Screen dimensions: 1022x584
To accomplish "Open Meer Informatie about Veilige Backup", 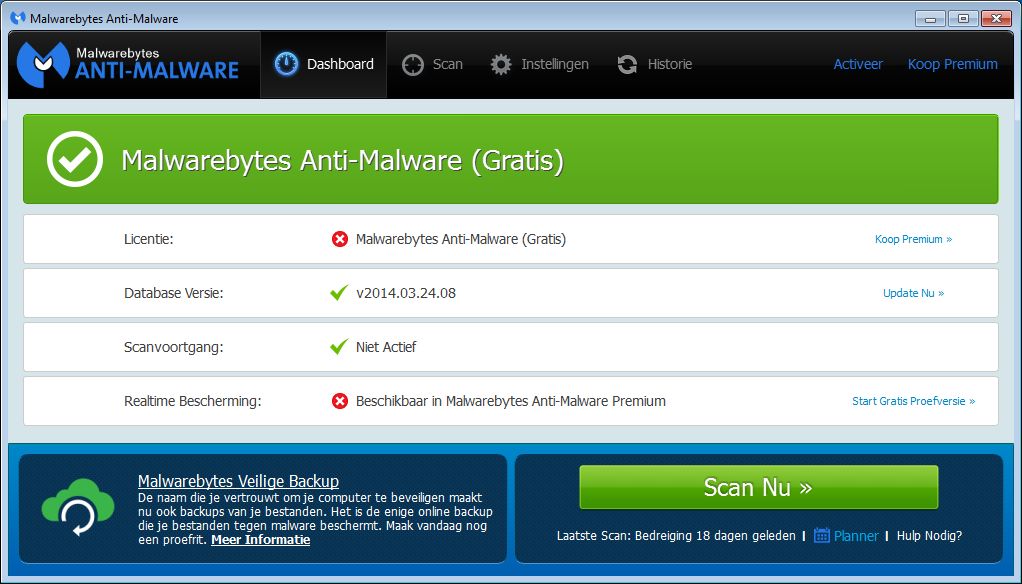I will pos(260,540).
